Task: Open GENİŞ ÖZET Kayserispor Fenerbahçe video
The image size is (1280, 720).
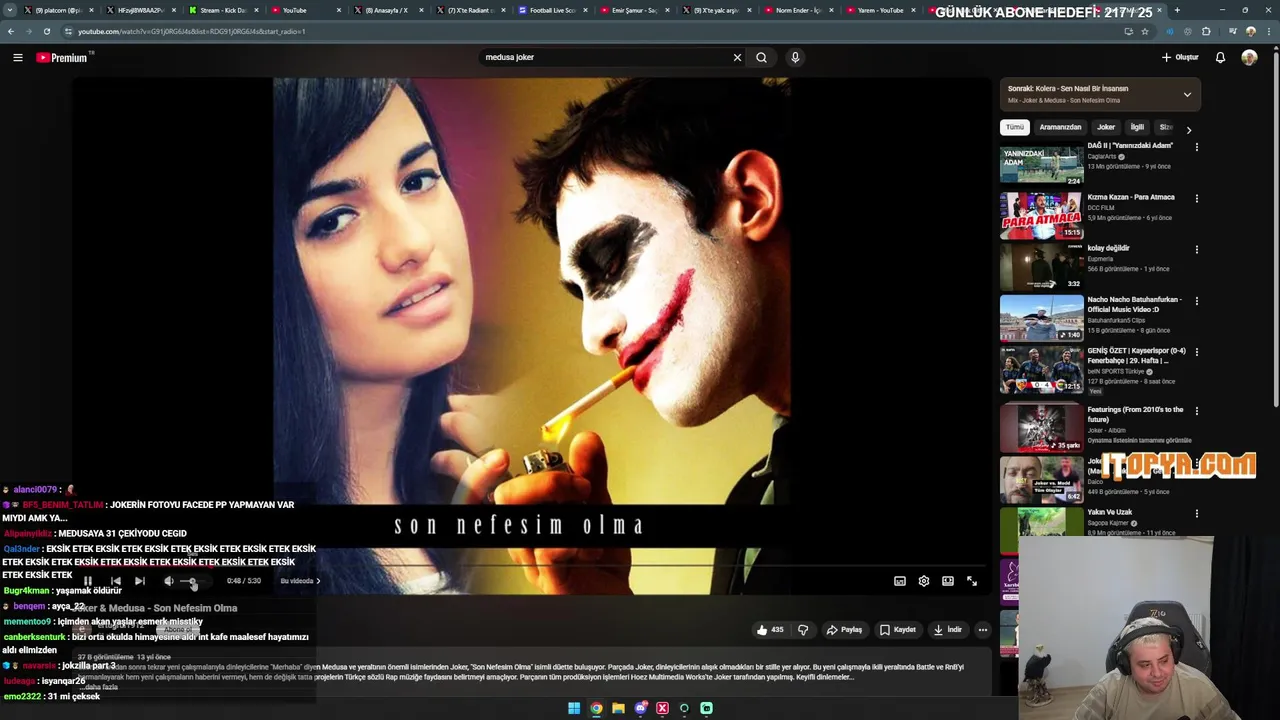Action: click(x=1041, y=370)
